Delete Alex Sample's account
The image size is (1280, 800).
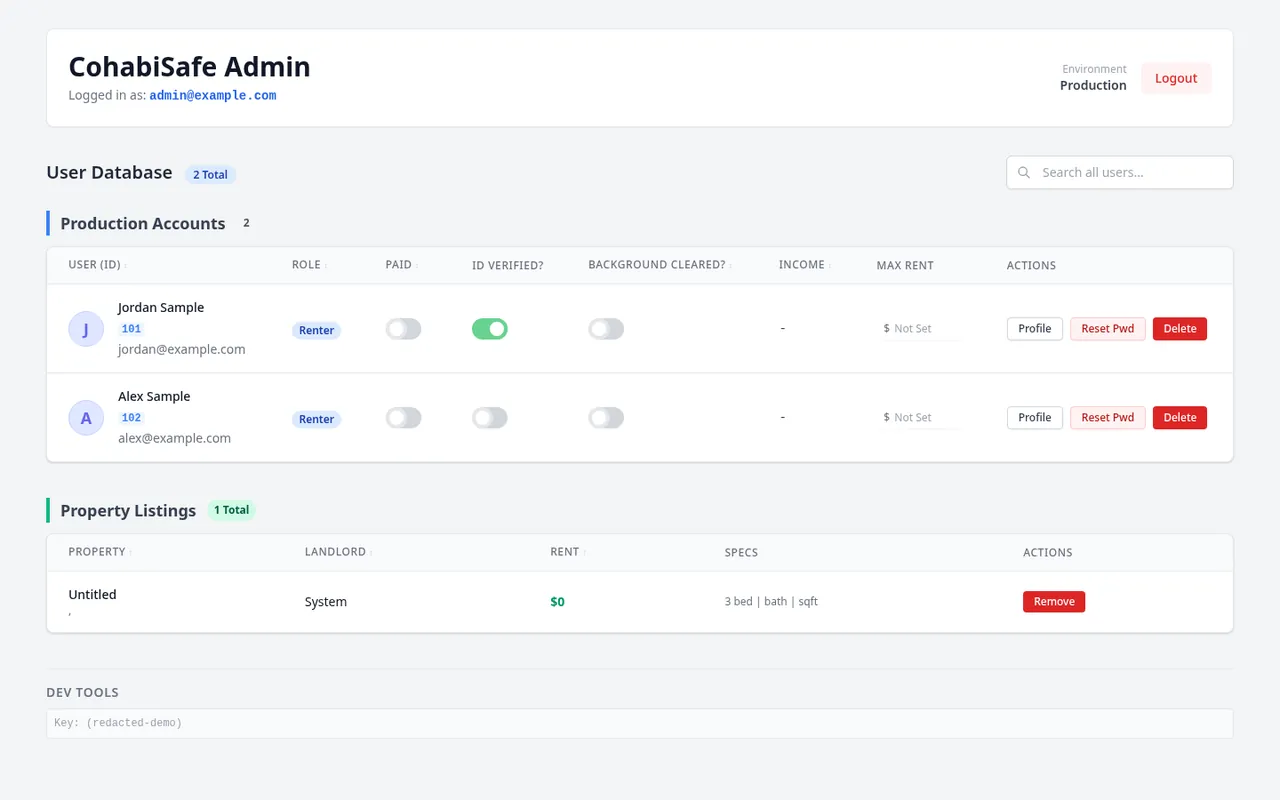[1180, 418]
